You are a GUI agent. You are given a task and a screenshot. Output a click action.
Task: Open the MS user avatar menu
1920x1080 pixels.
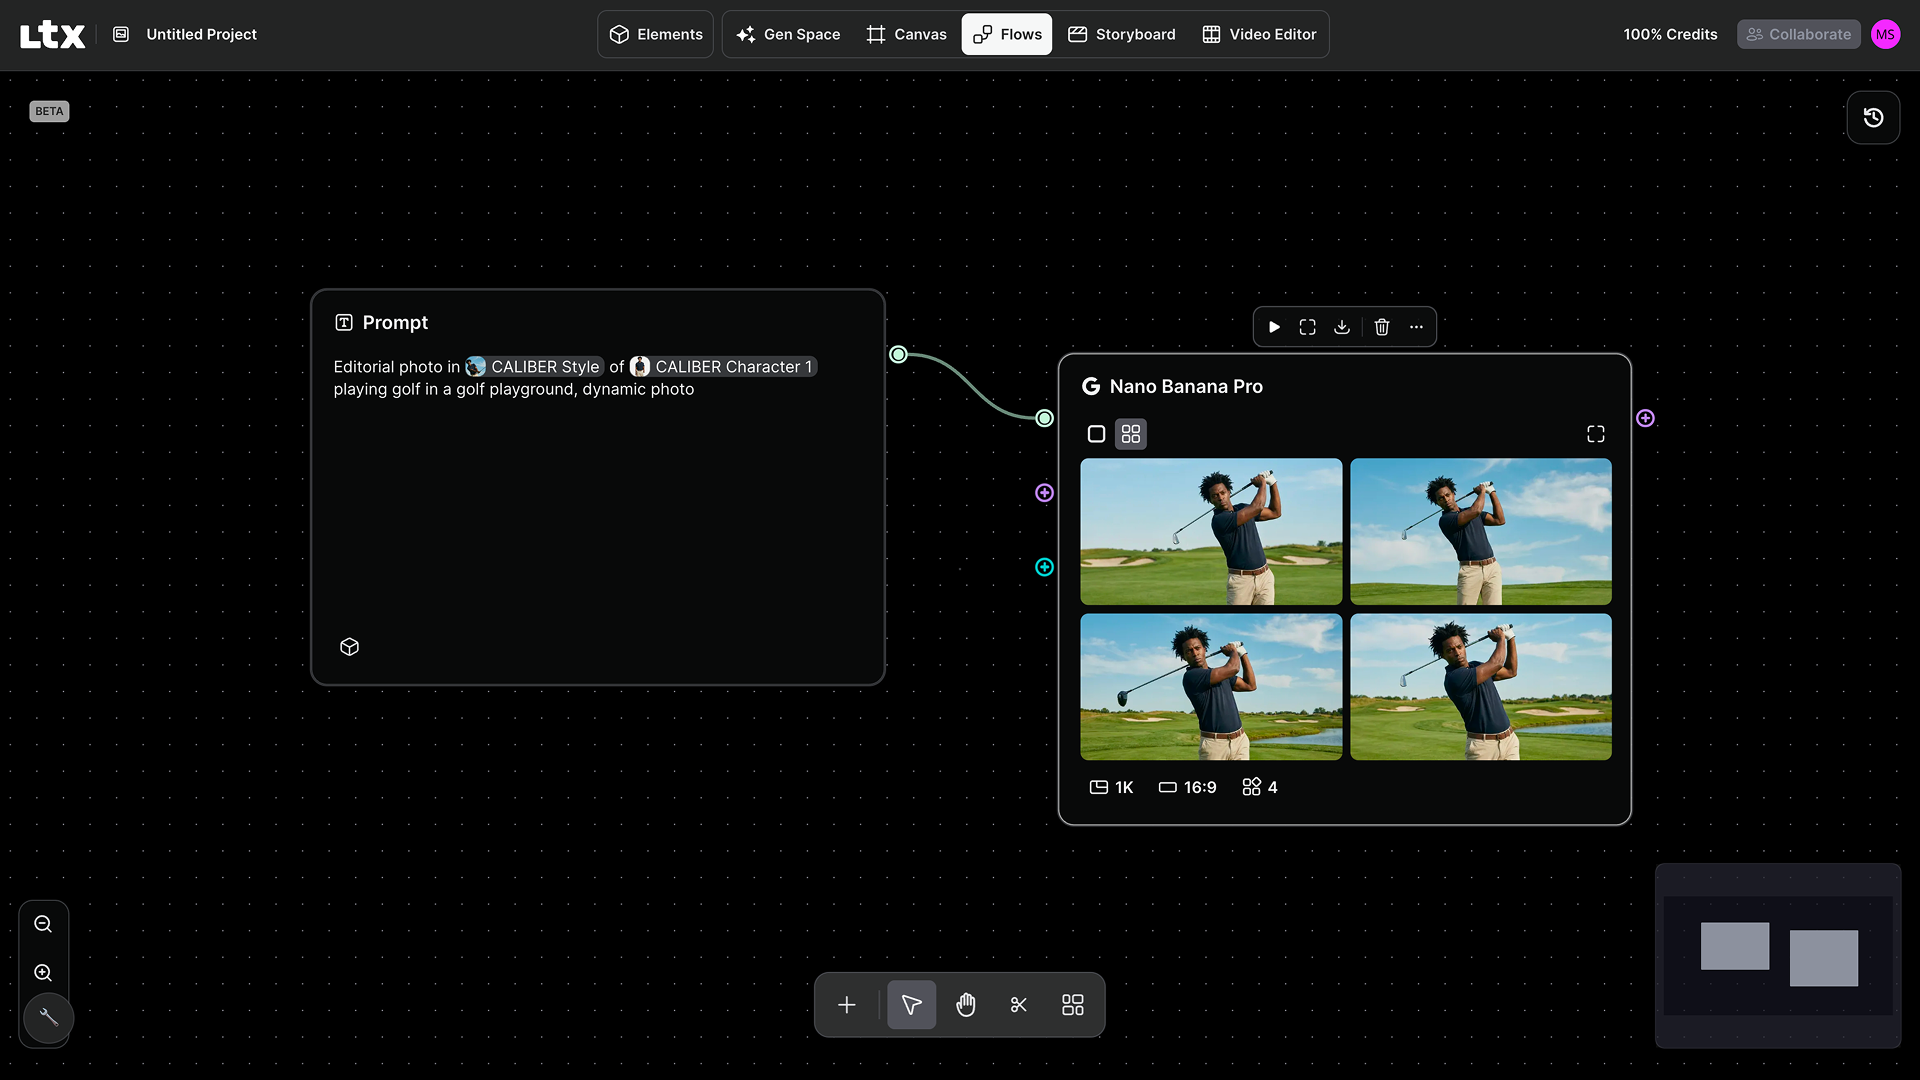click(x=1885, y=34)
